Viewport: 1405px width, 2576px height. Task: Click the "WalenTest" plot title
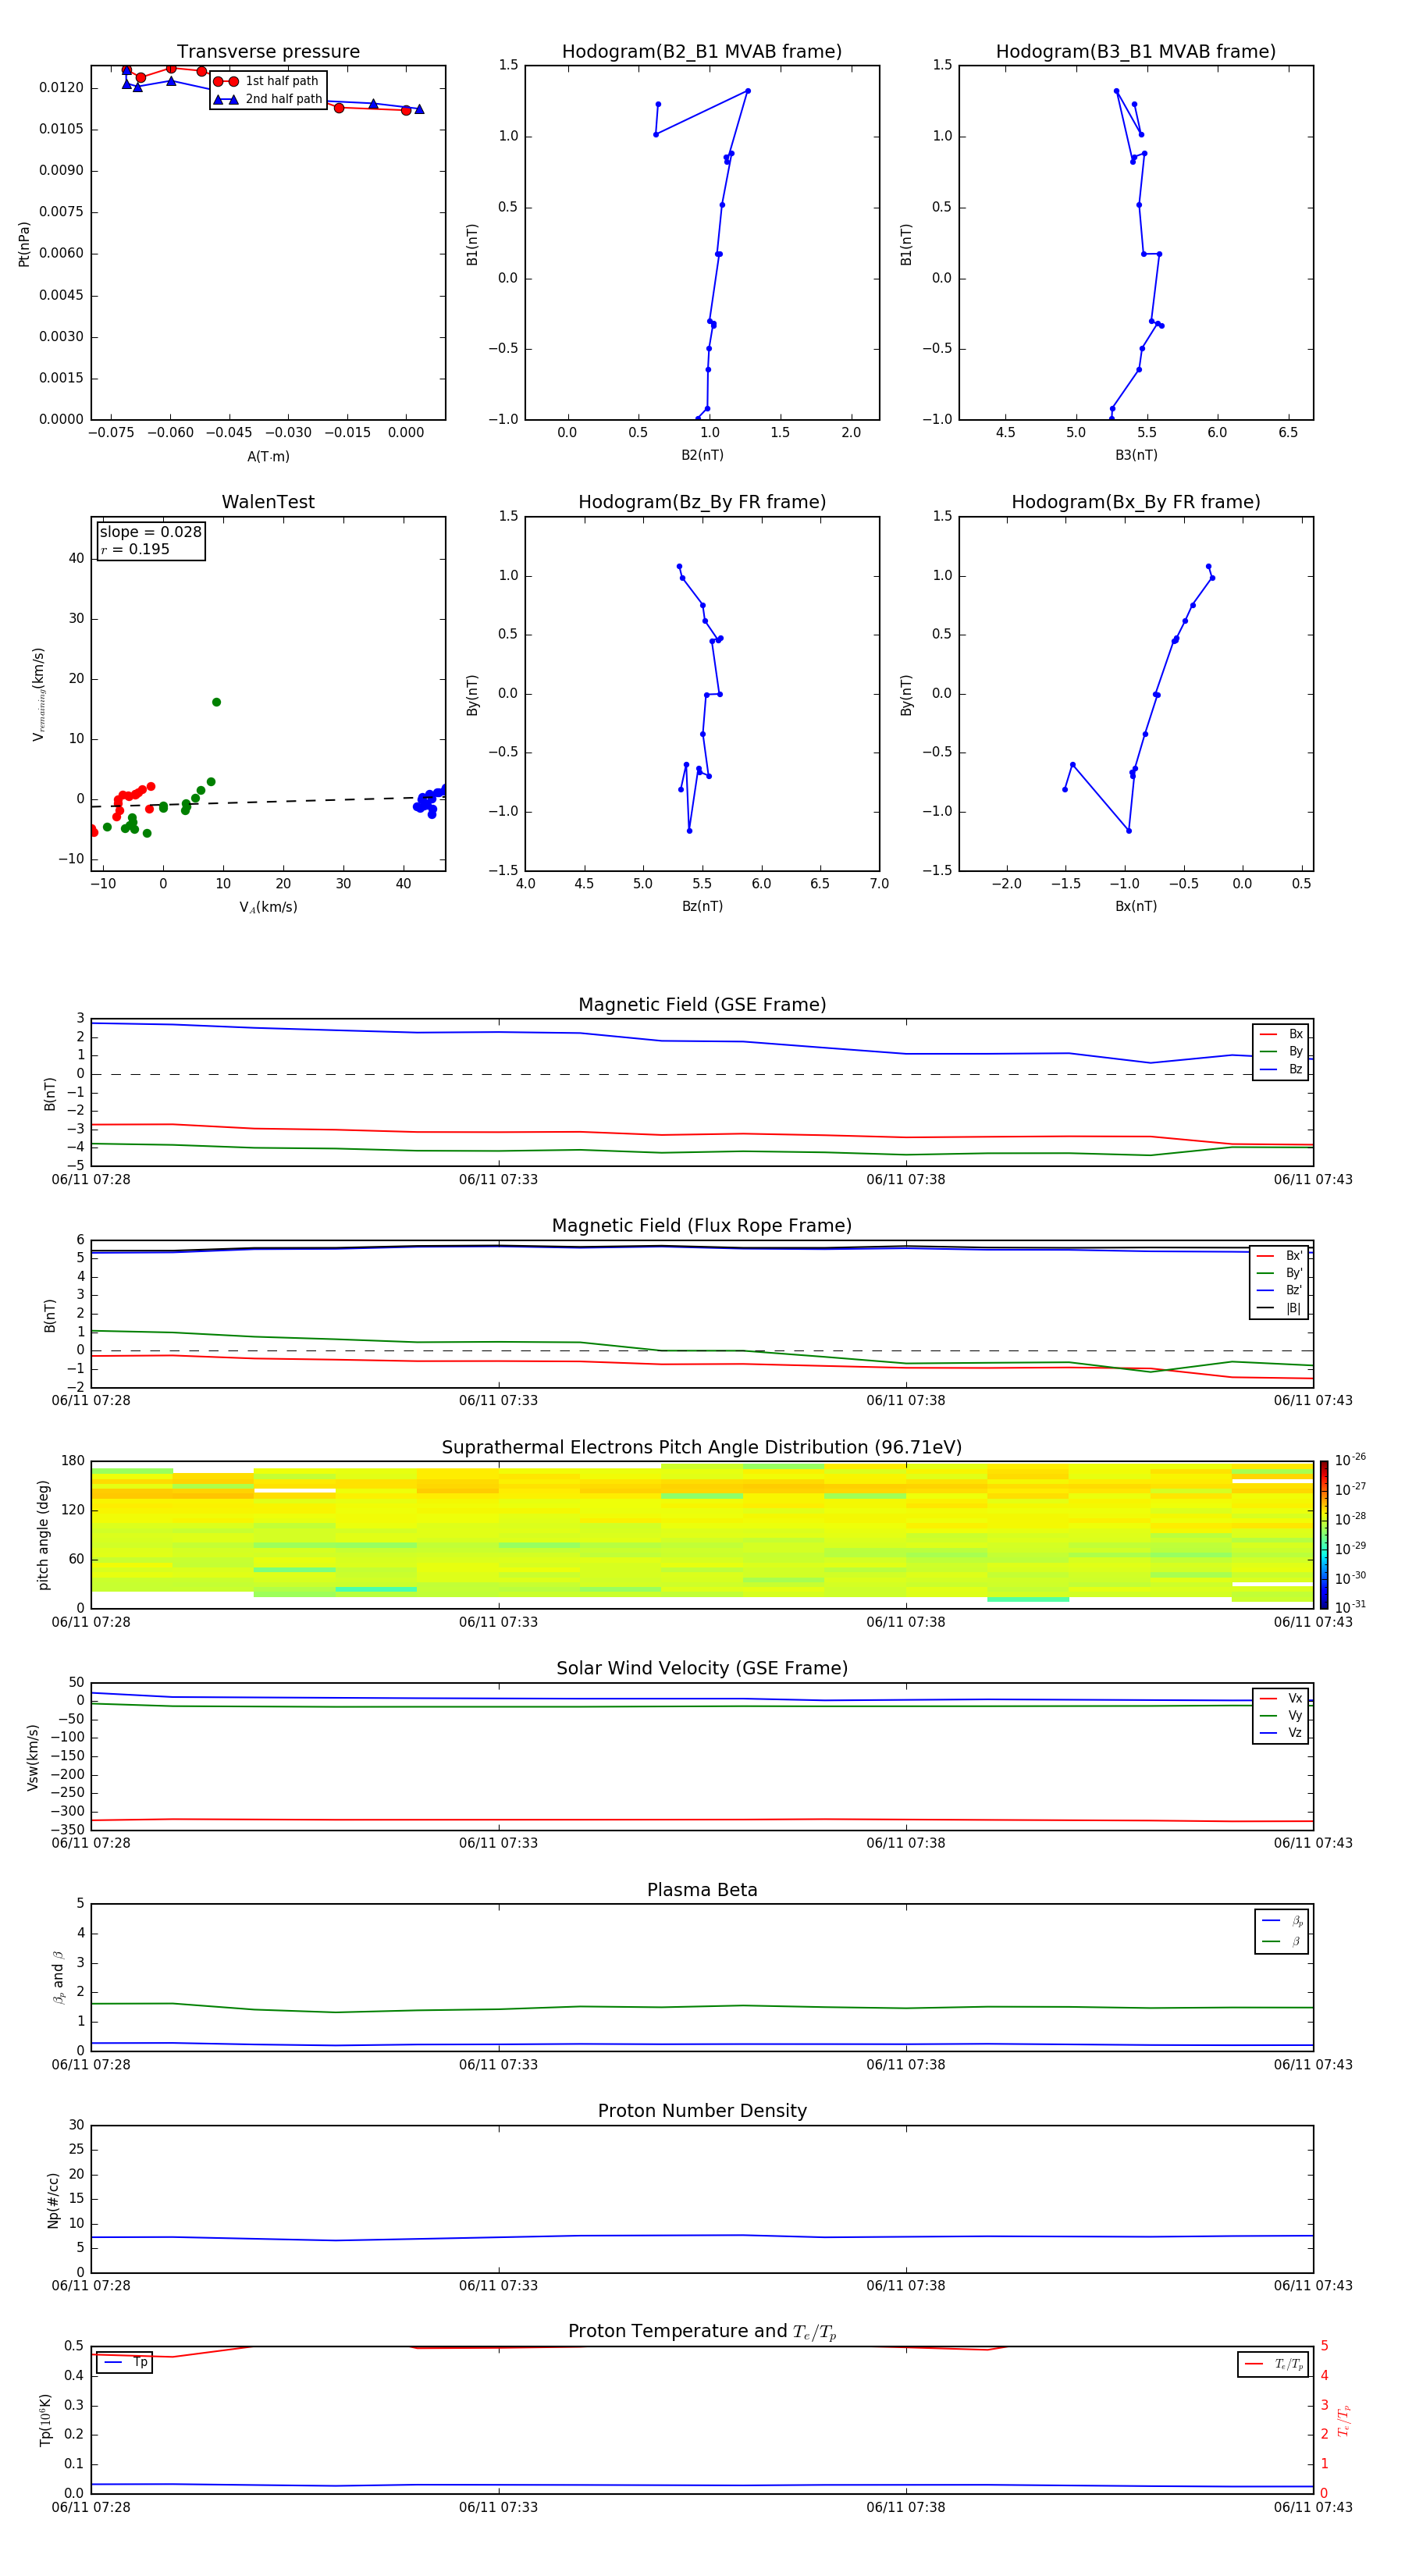coord(268,502)
